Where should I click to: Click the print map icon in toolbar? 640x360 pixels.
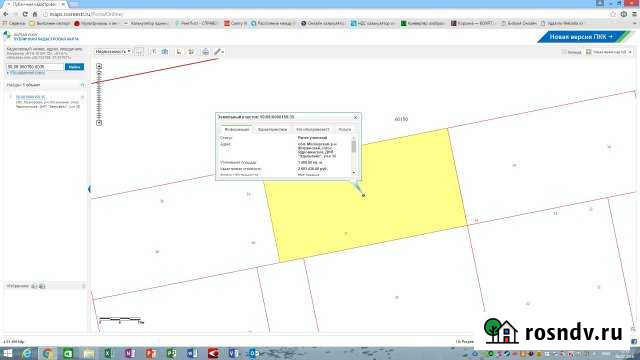click(205, 52)
